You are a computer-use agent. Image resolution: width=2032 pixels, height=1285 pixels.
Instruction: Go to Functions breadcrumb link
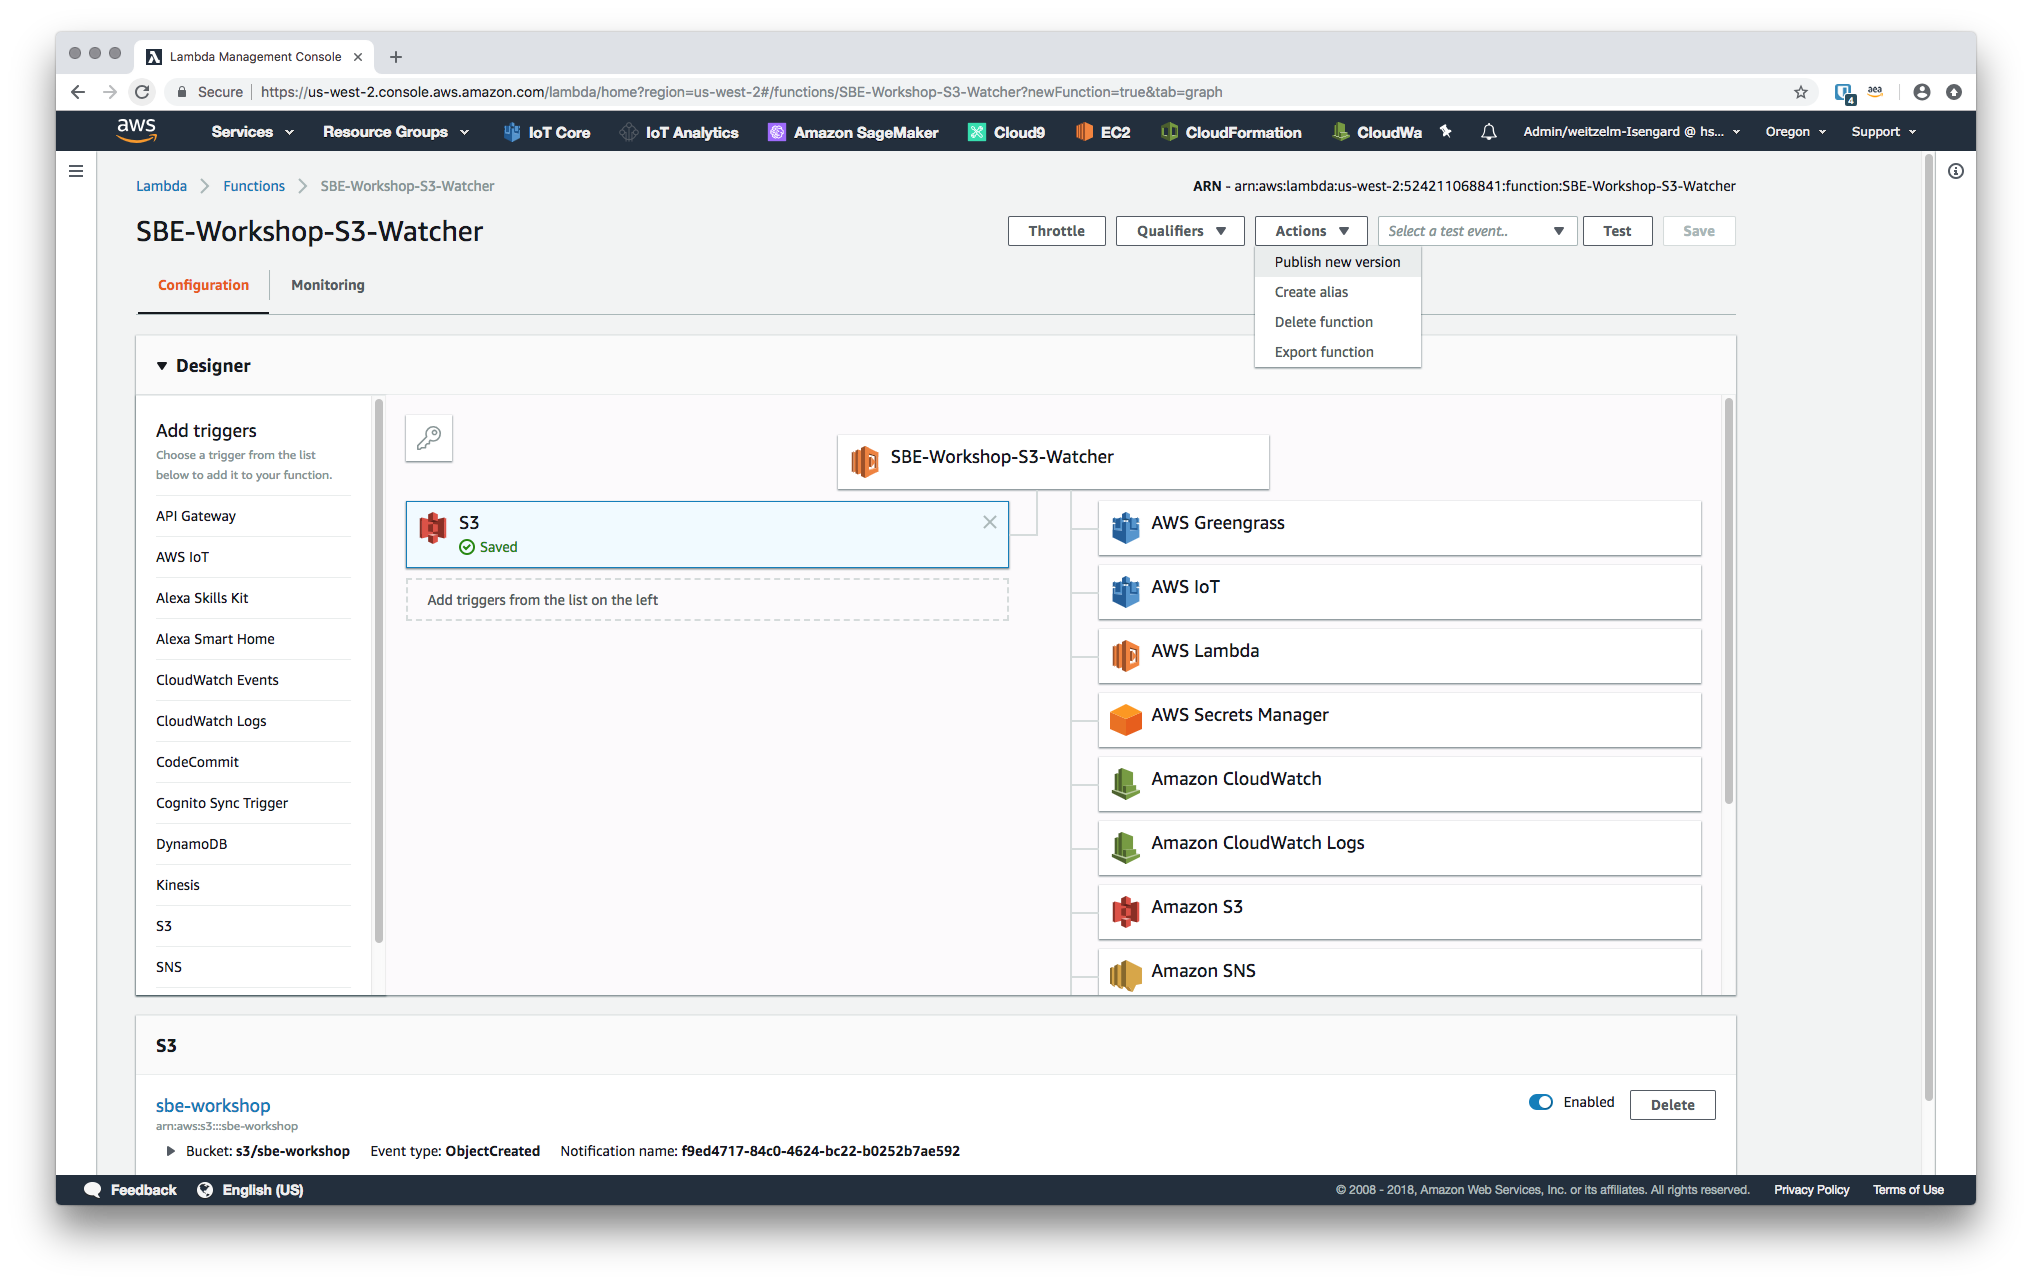coord(254,186)
